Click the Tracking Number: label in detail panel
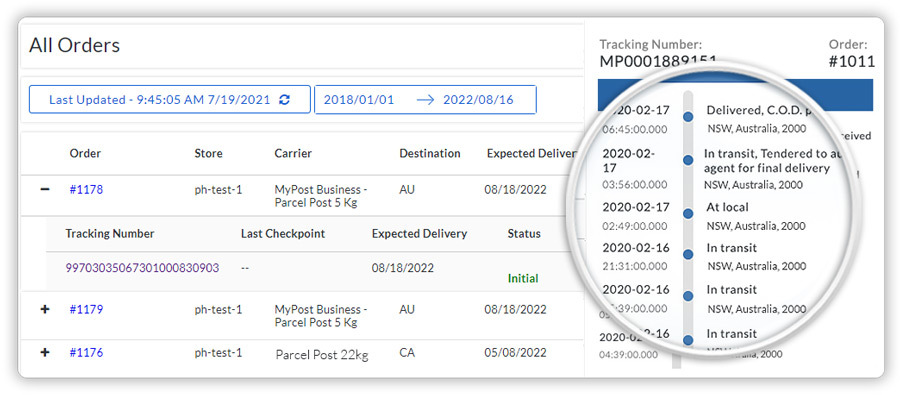 [651, 44]
